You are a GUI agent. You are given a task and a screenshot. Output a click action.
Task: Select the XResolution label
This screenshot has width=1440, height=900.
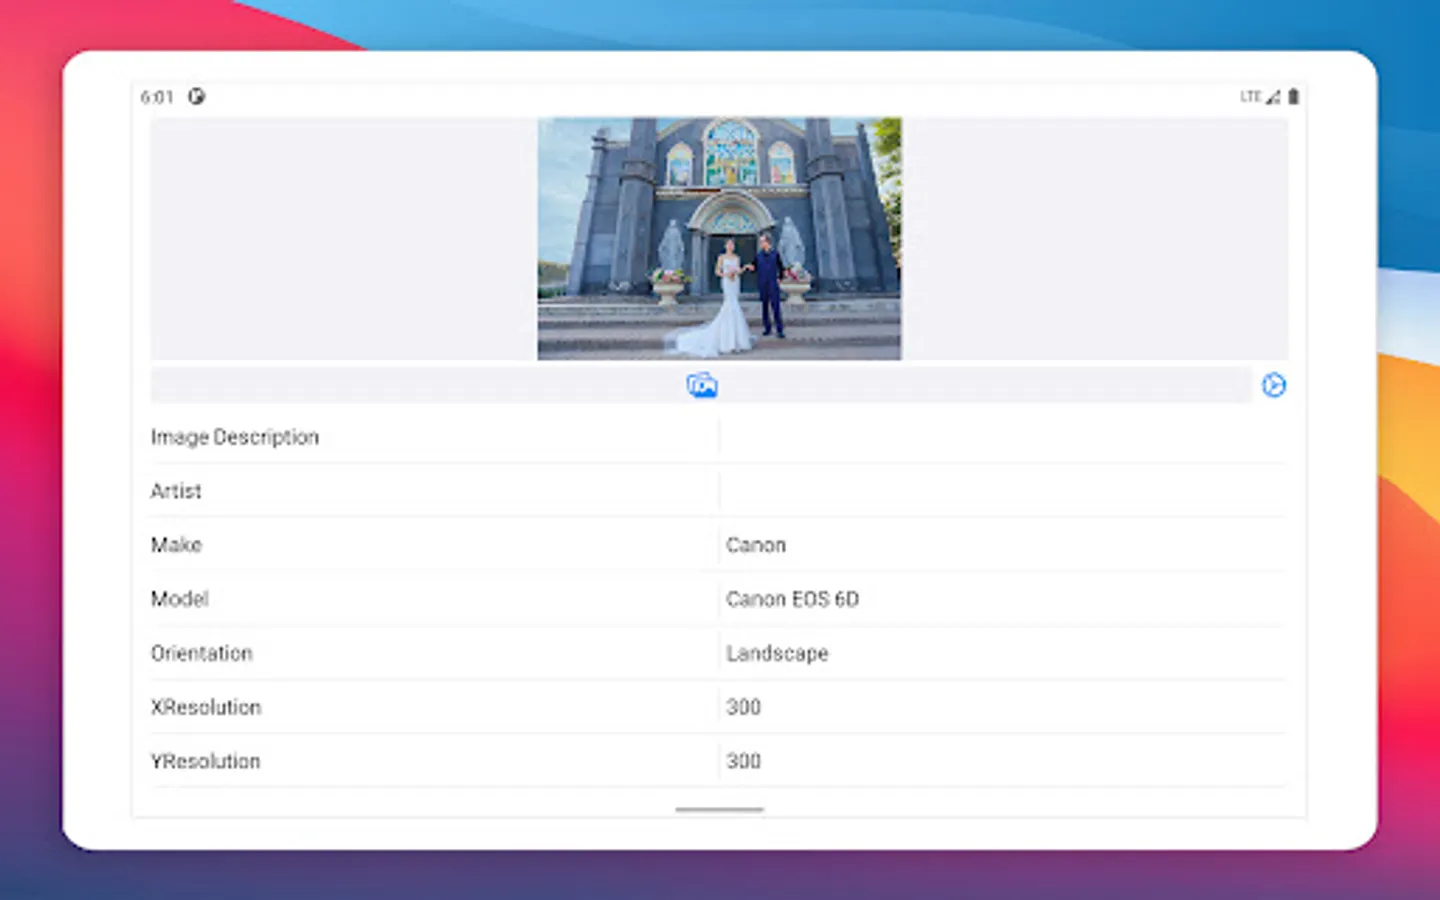tap(206, 707)
